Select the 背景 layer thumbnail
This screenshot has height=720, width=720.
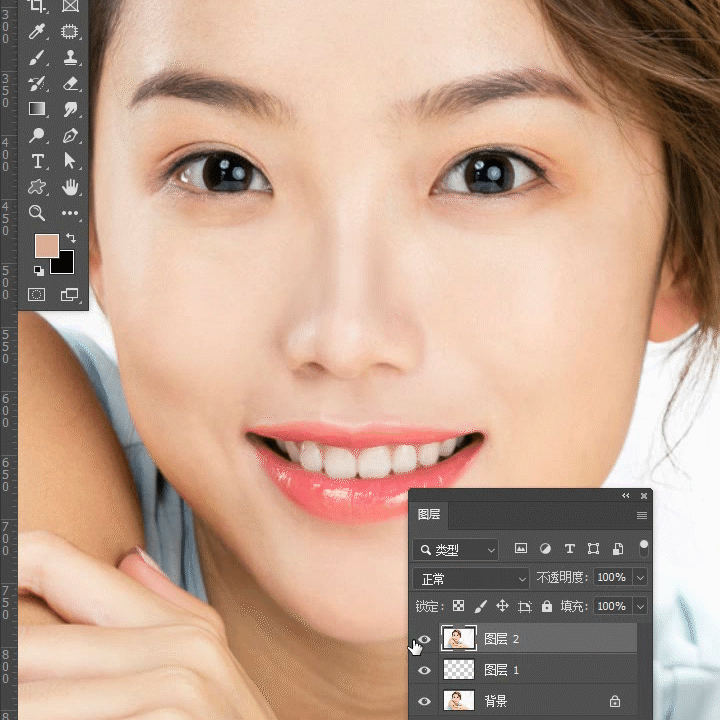point(459,701)
